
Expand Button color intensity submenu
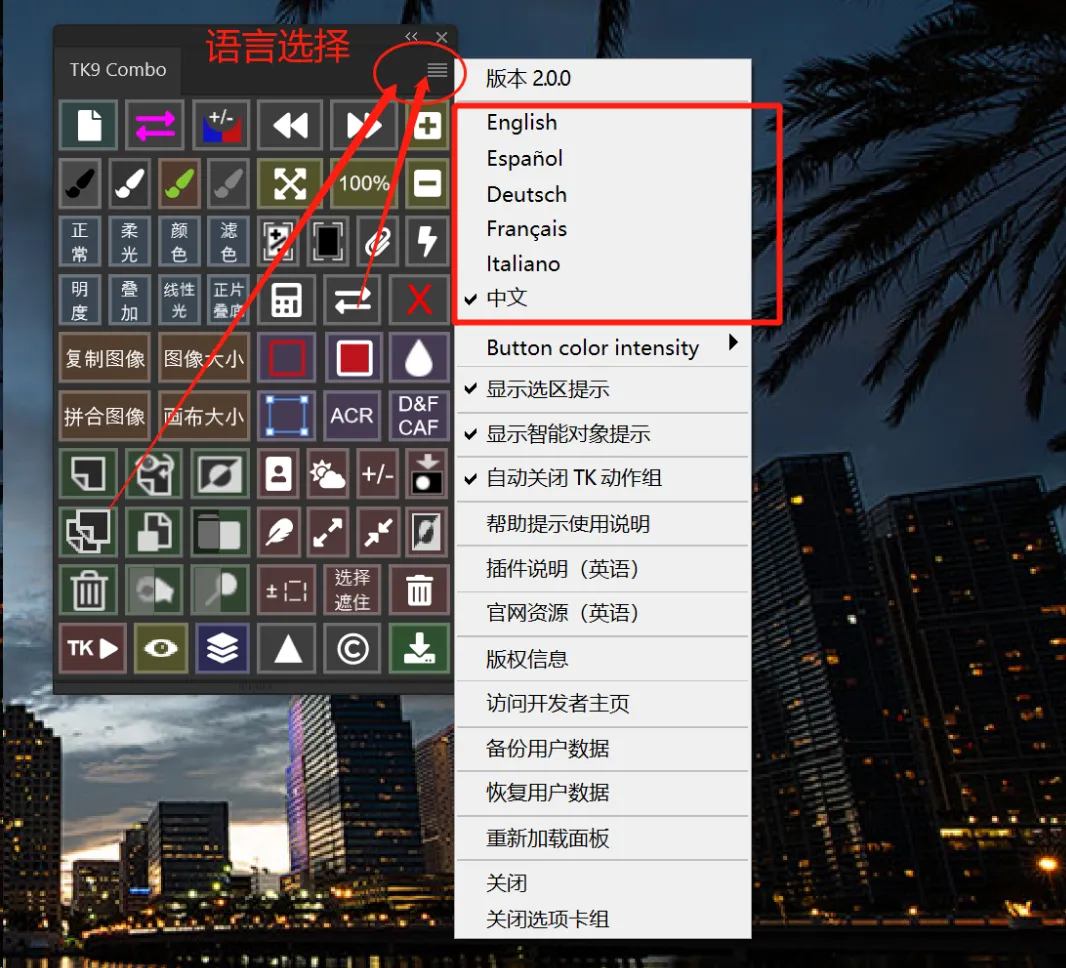[x=592, y=347]
